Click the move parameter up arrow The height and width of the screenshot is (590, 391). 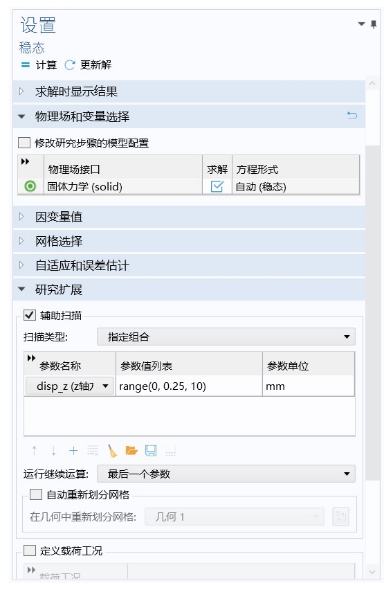35,450
